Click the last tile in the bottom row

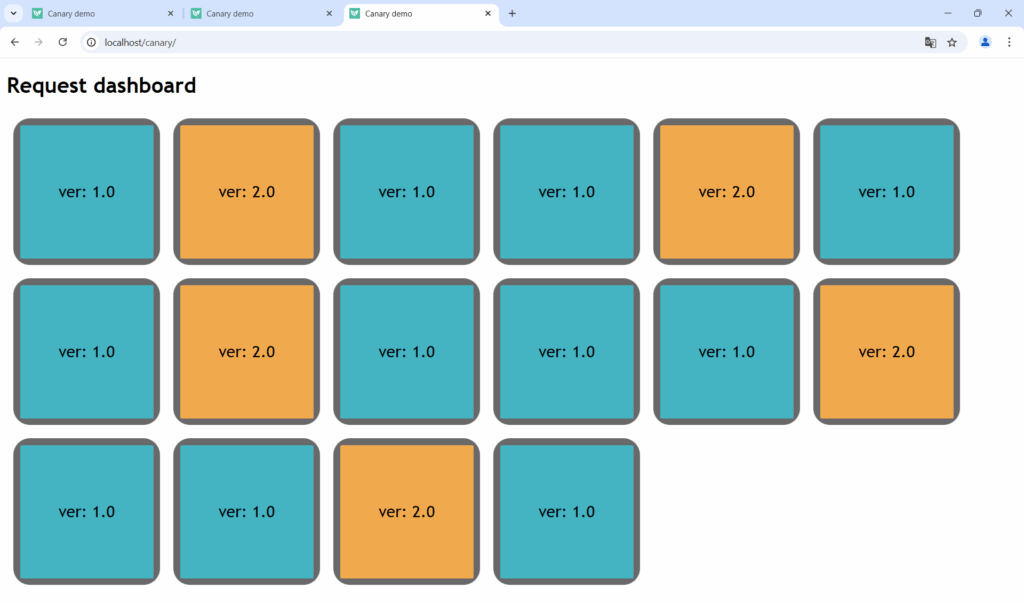567,511
